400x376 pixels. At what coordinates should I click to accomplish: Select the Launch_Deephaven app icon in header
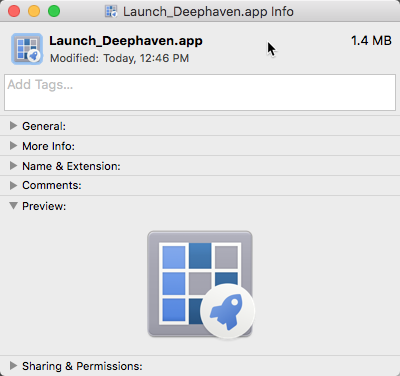click(27, 49)
